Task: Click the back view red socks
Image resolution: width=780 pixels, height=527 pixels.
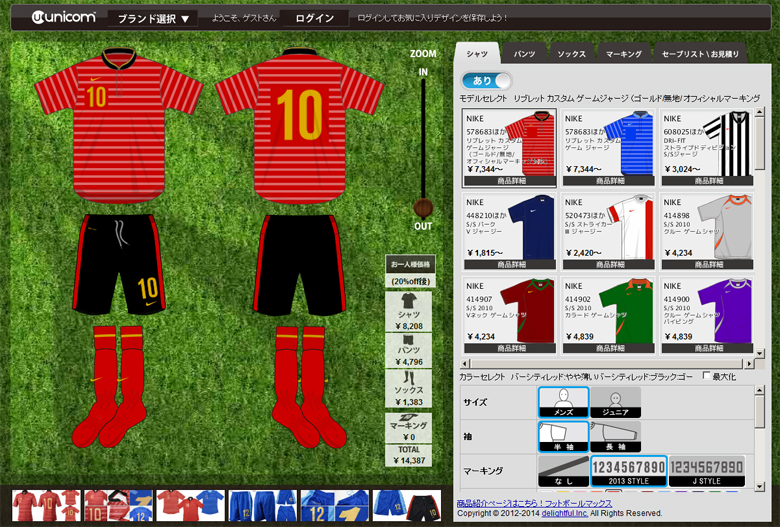Action: (x=309, y=387)
